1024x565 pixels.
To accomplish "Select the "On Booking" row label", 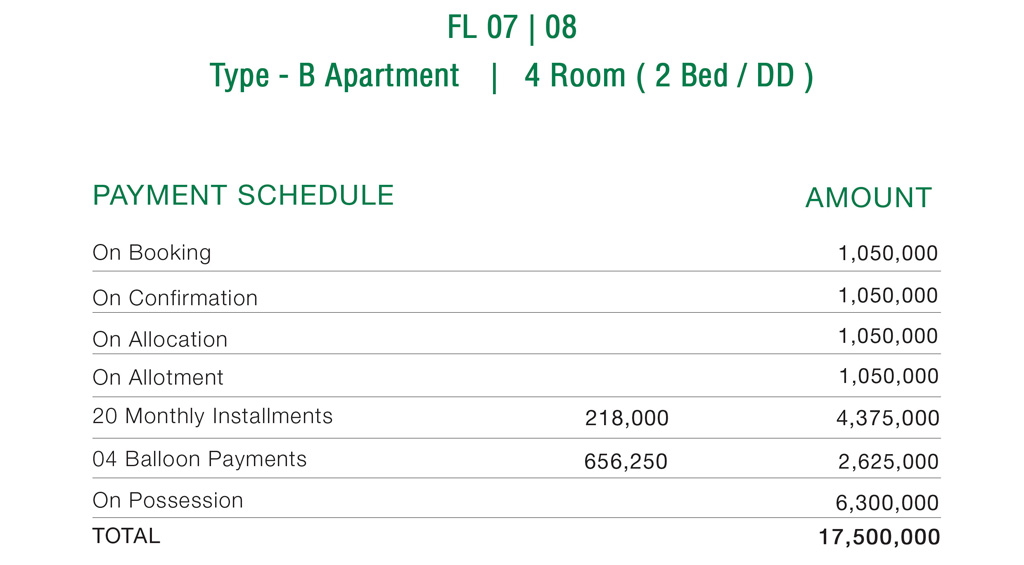I will [x=152, y=253].
